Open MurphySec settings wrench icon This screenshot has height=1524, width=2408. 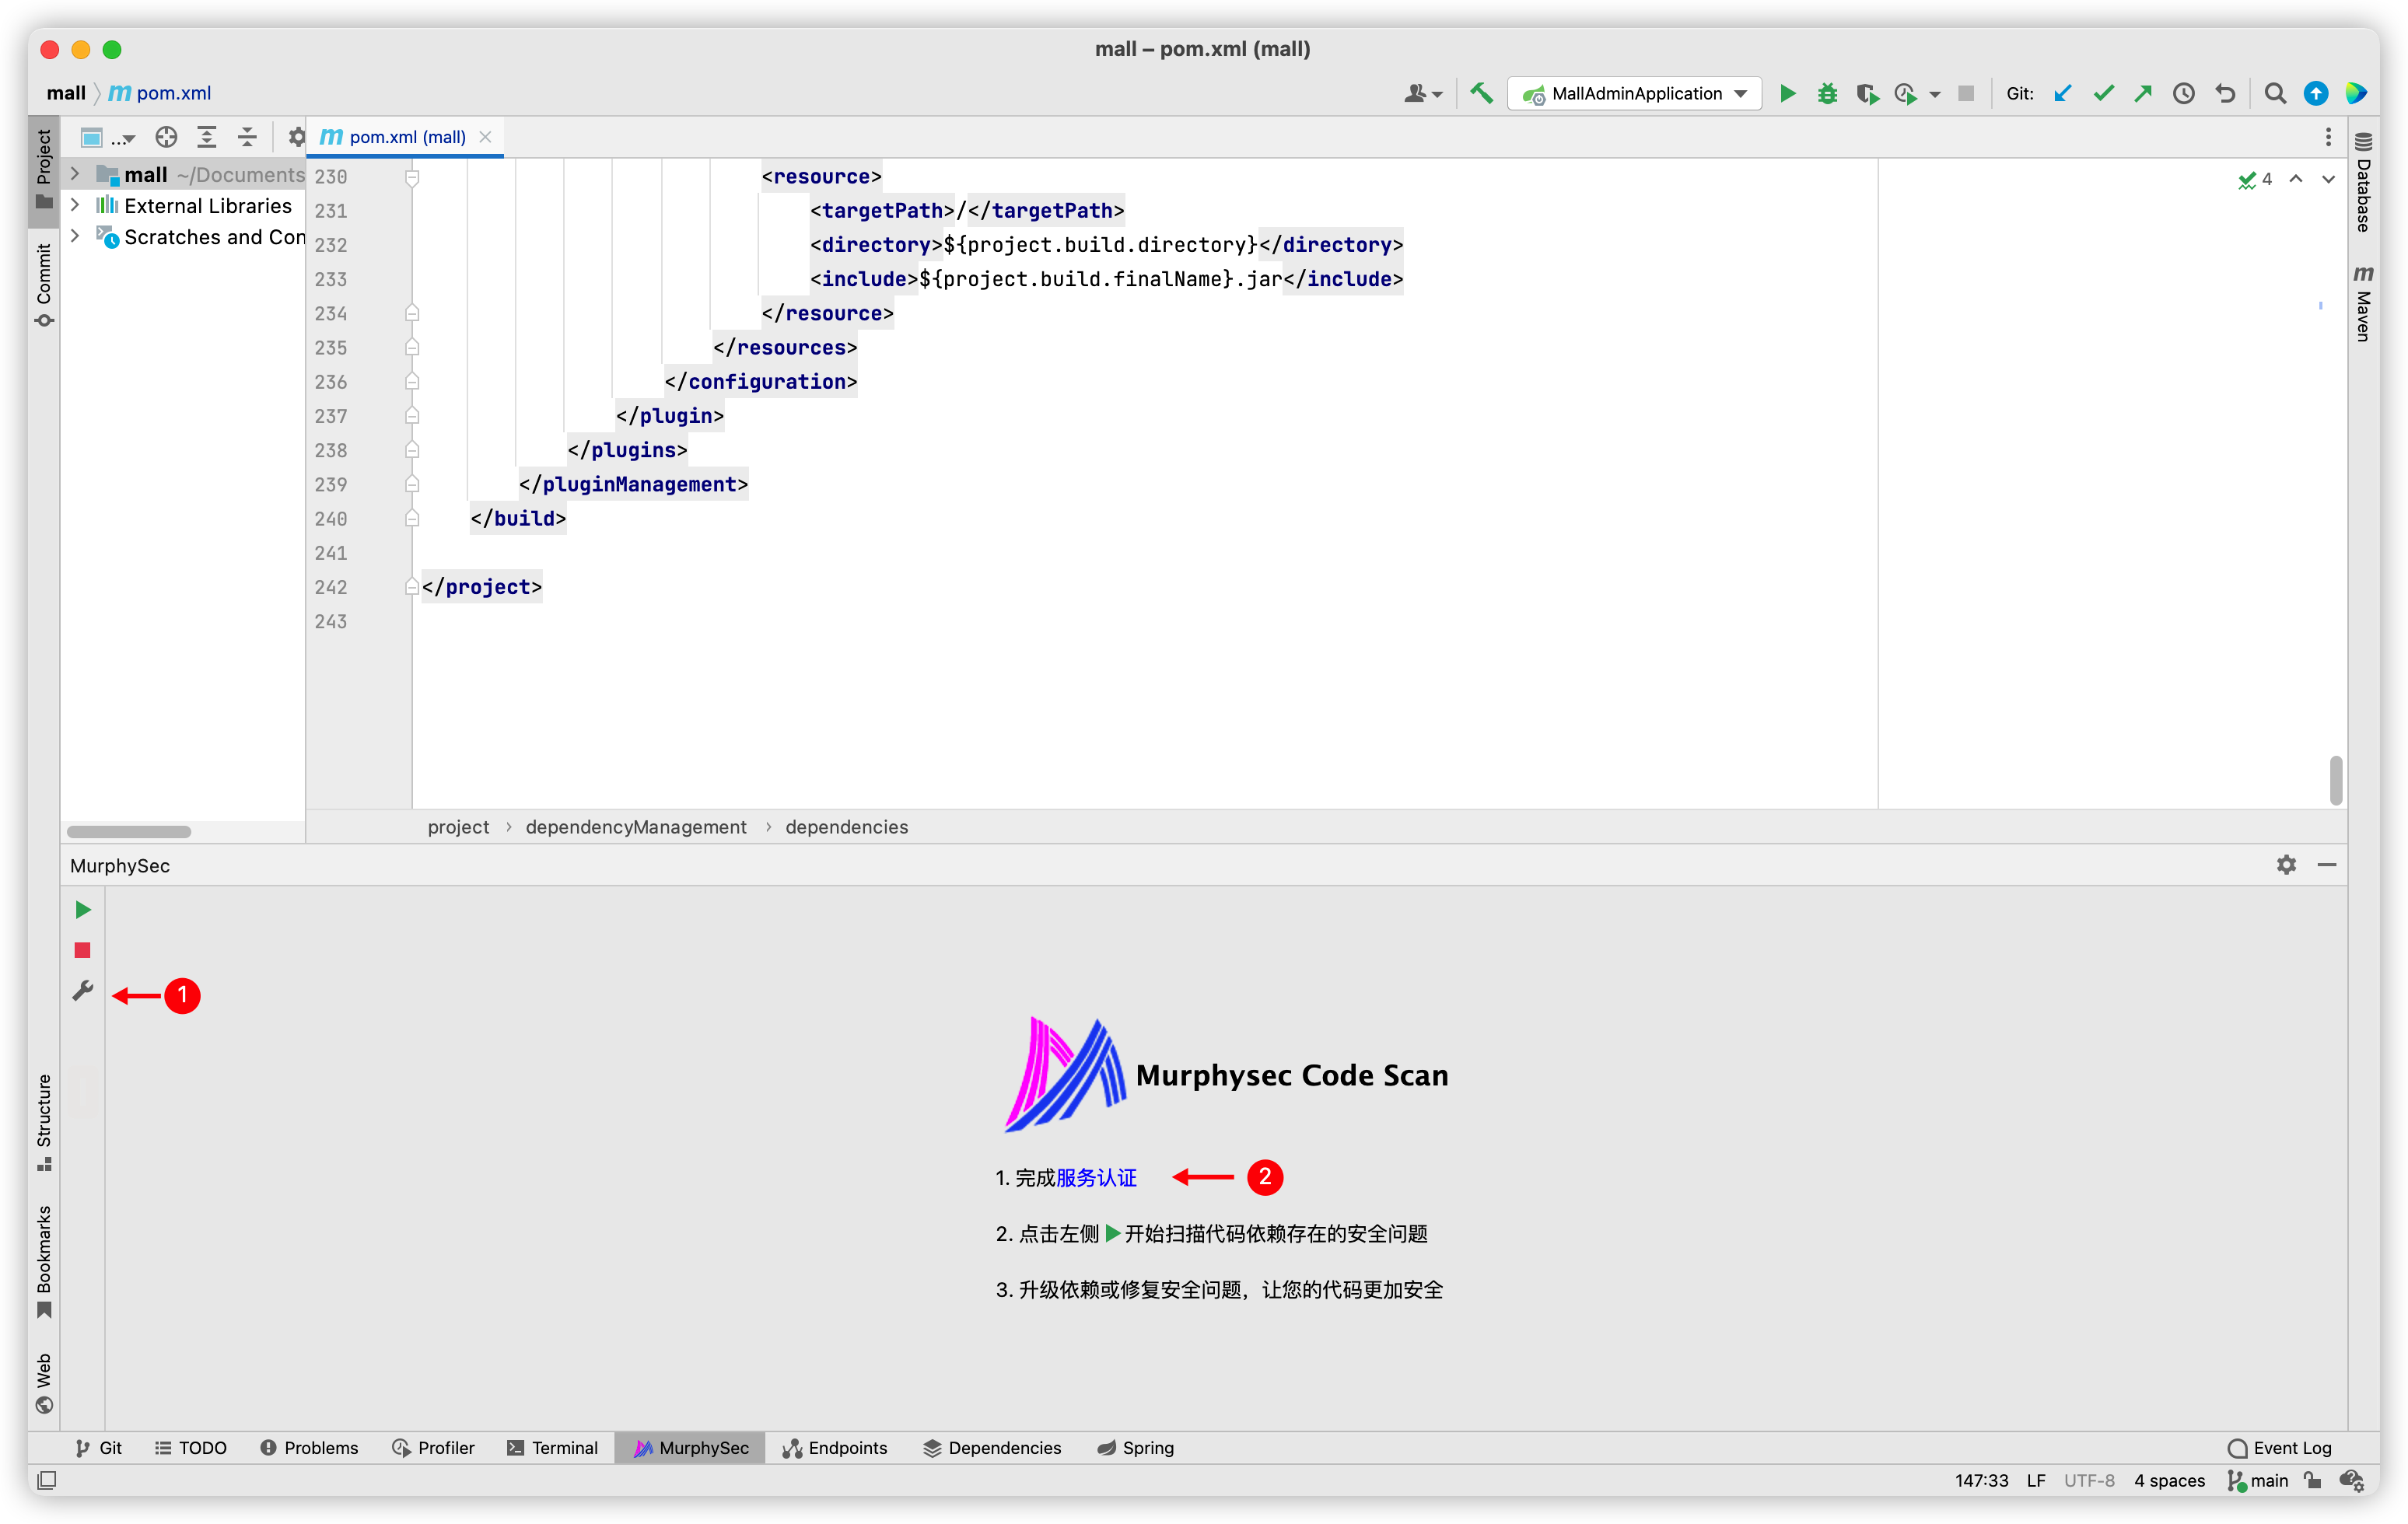pyautogui.click(x=83, y=990)
